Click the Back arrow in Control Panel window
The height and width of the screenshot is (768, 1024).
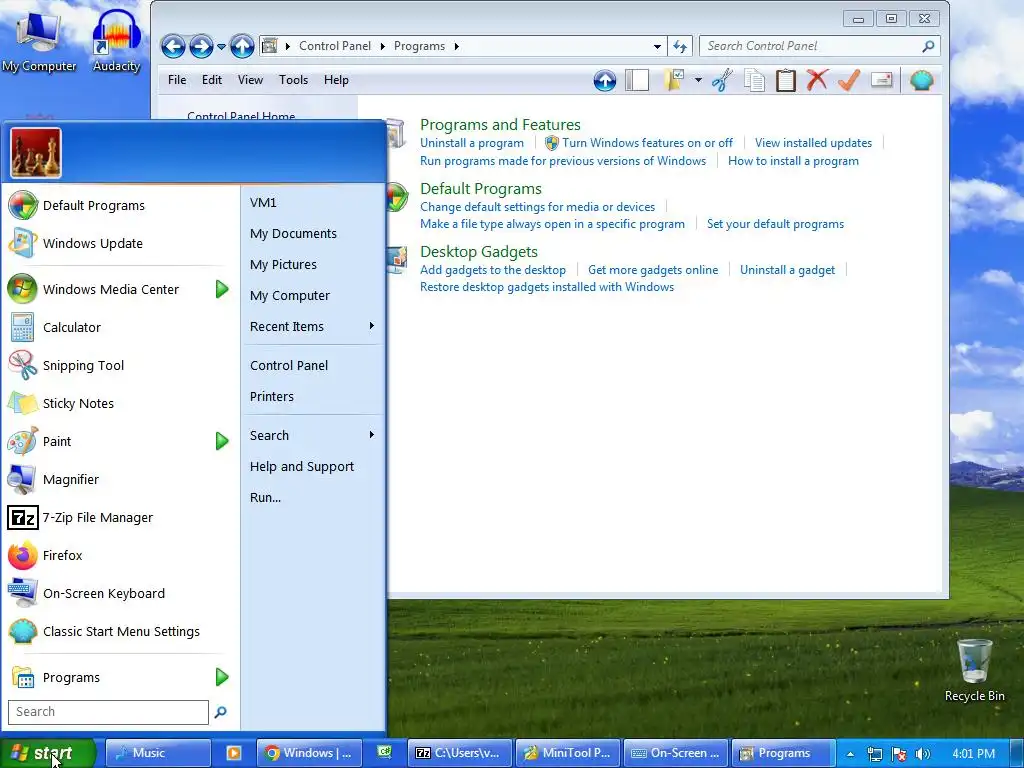173,46
